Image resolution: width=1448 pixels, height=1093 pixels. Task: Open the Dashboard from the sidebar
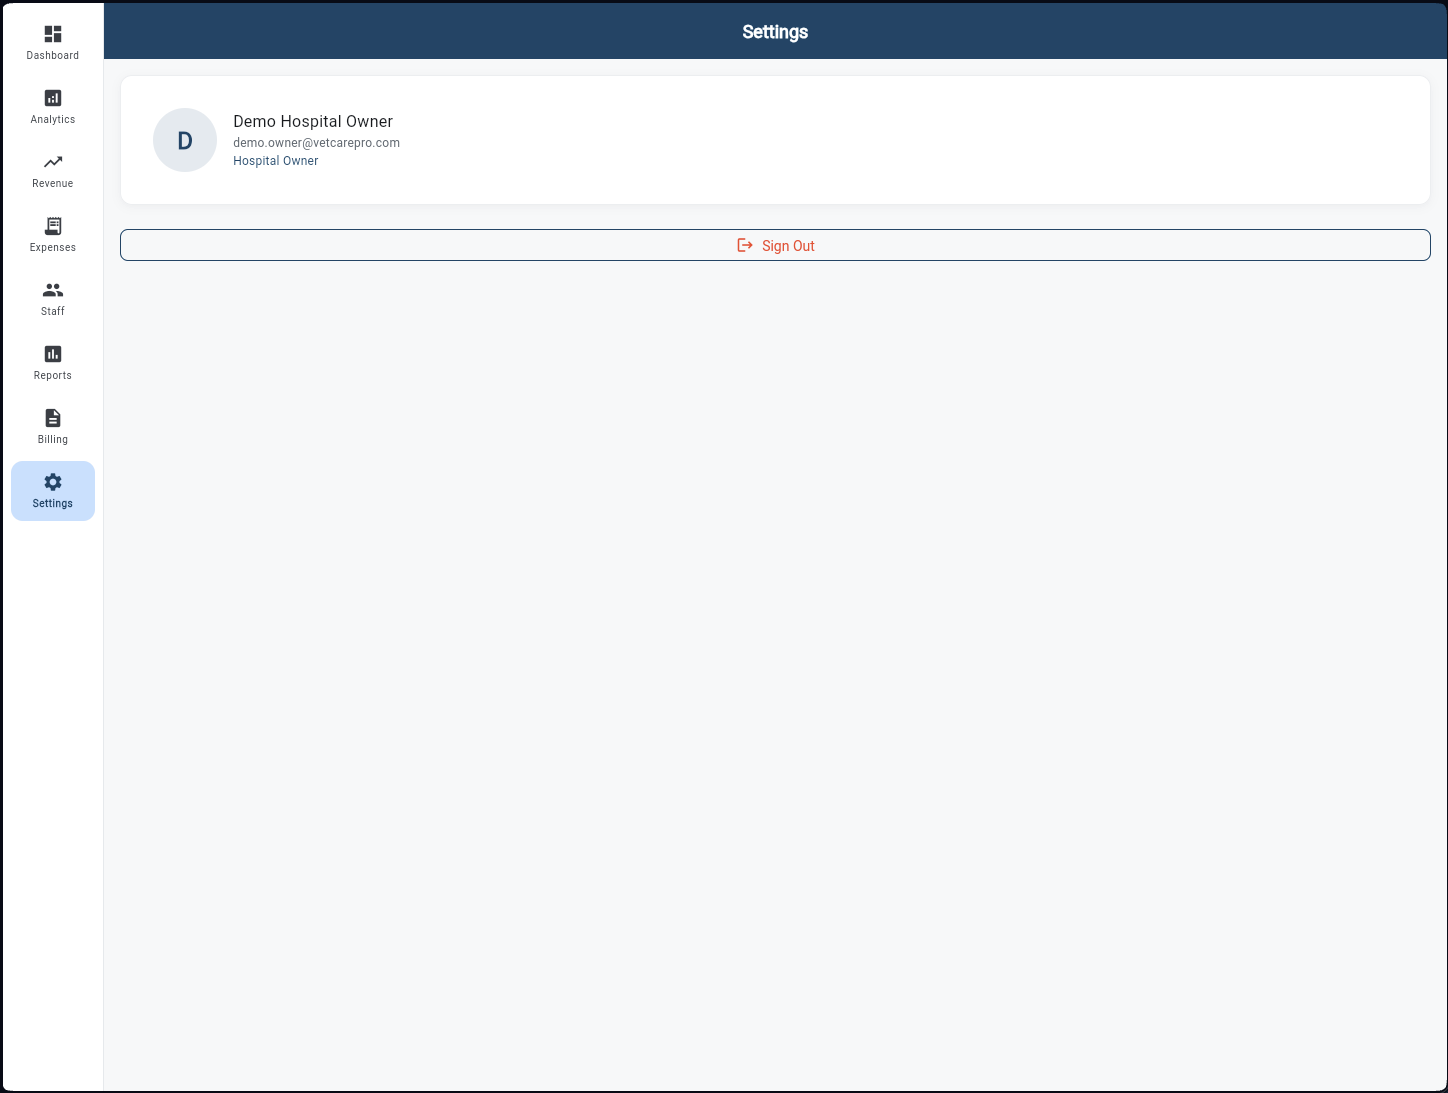click(52, 42)
